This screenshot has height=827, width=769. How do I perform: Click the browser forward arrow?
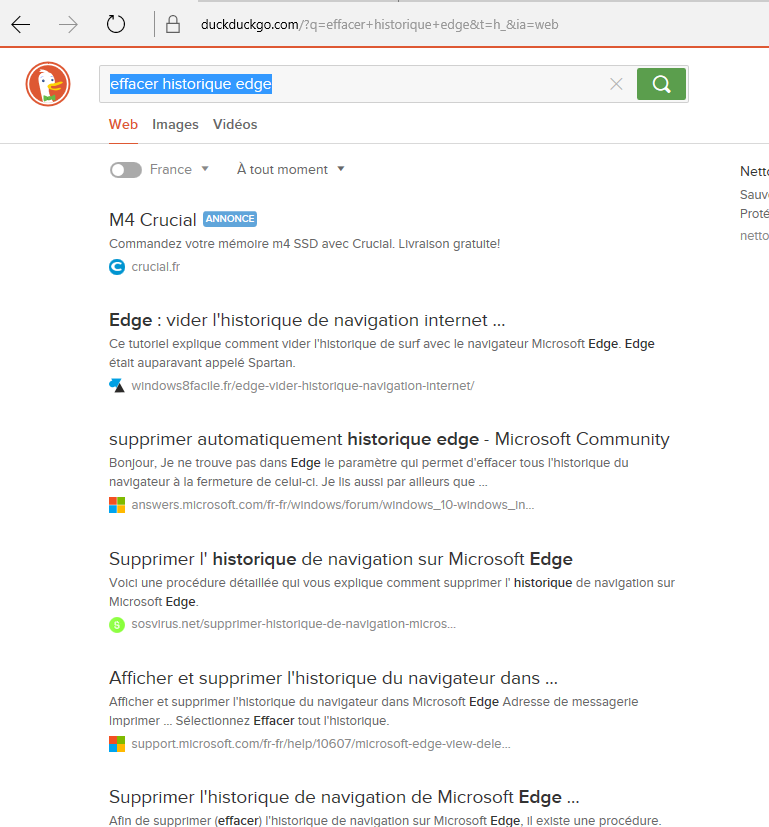[x=68, y=25]
